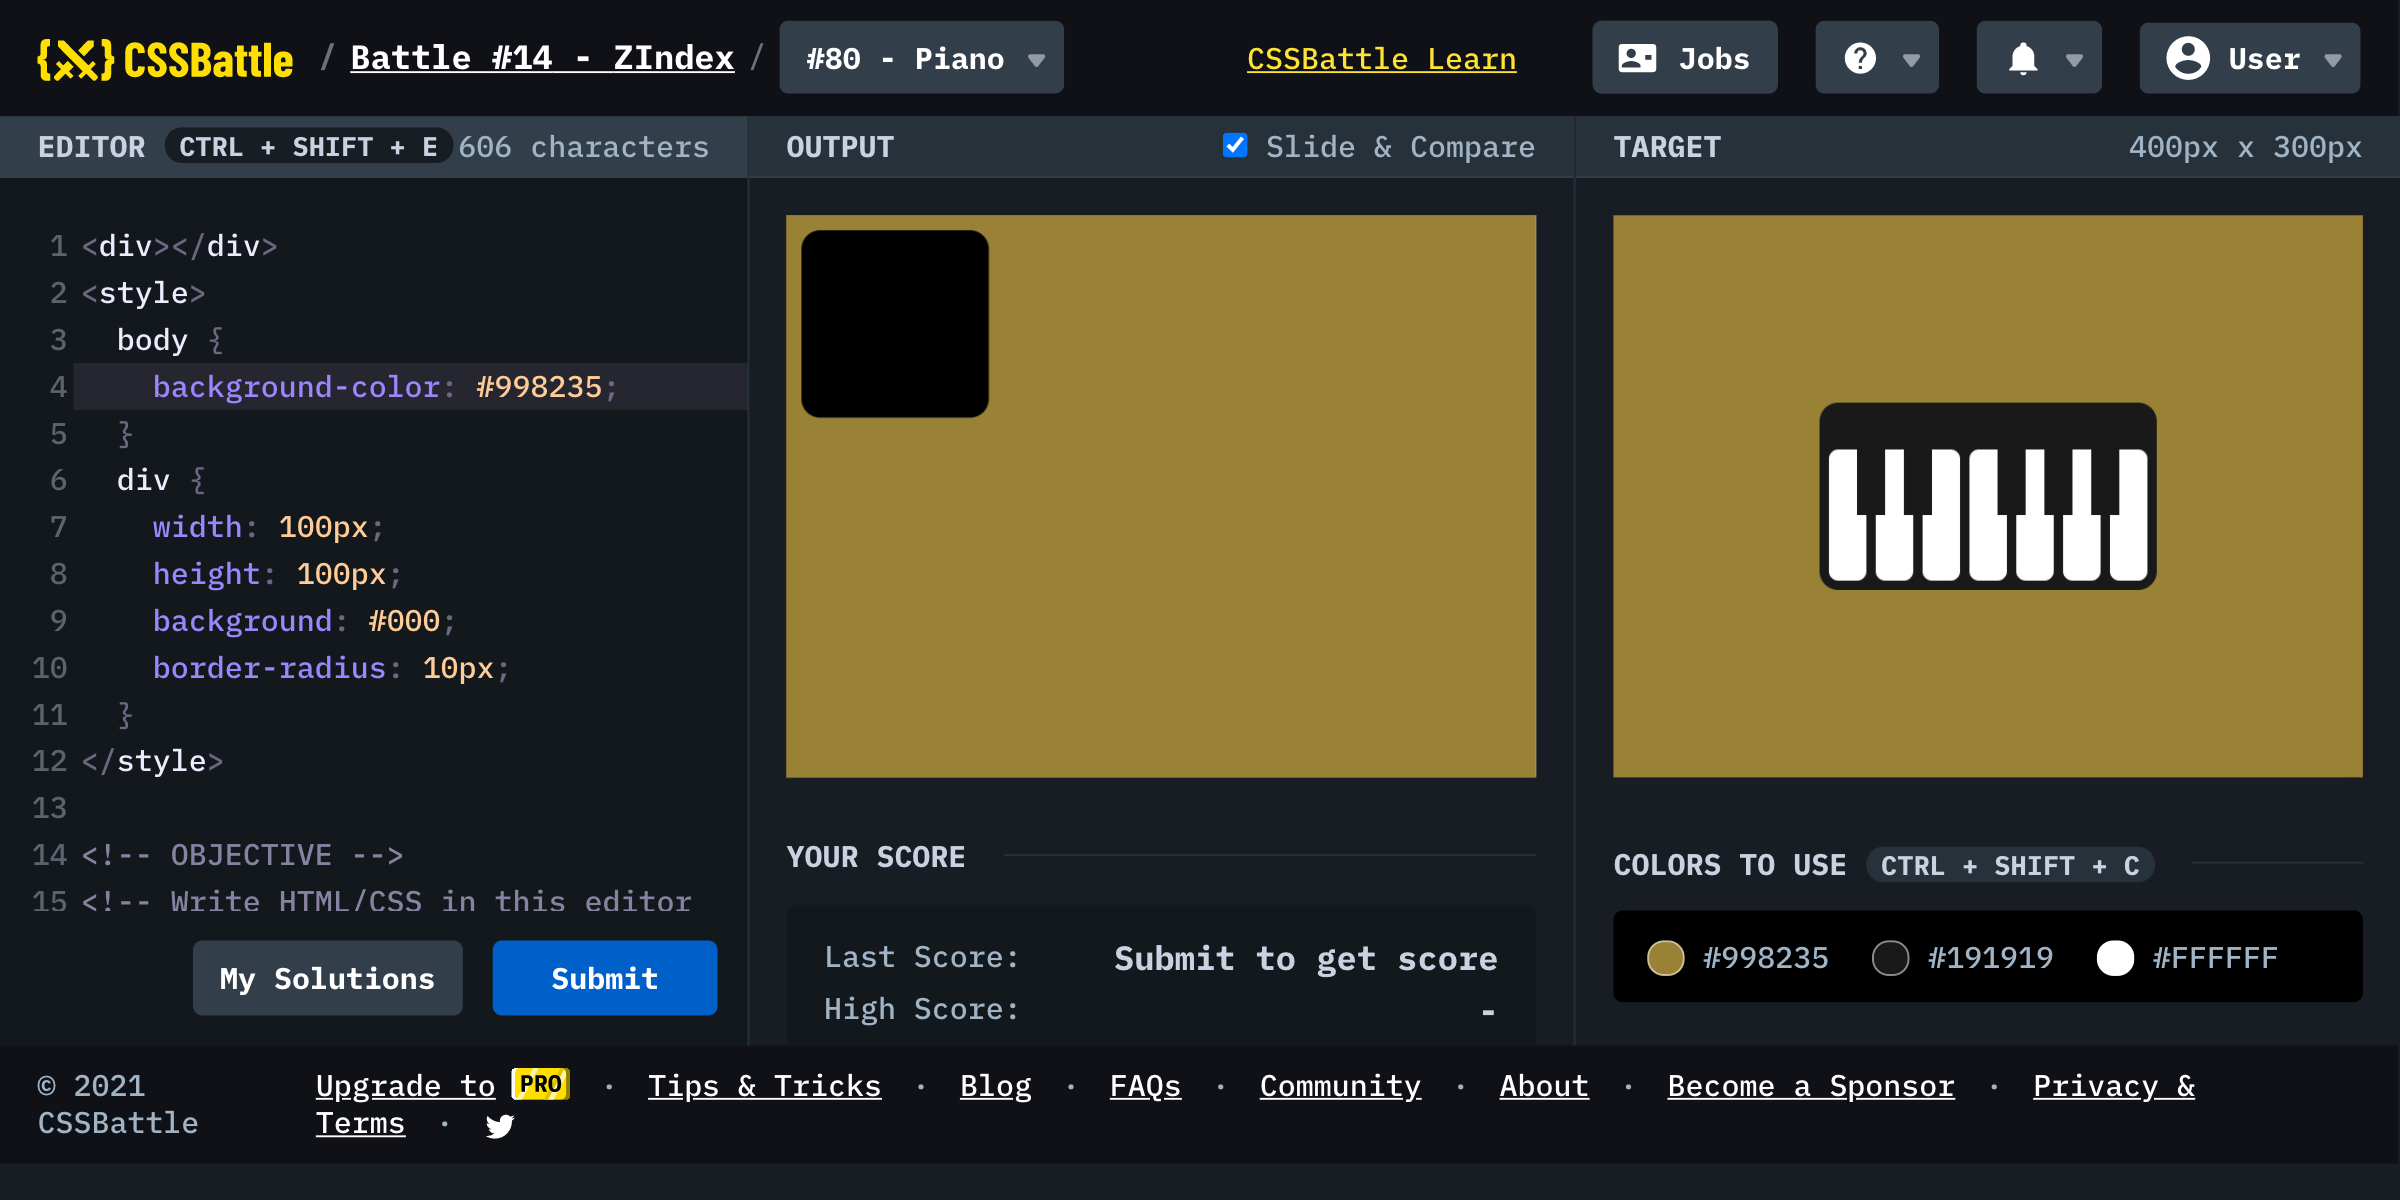This screenshot has height=1200, width=2400.
Task: Click the Jobs ID card icon
Action: tap(1637, 59)
